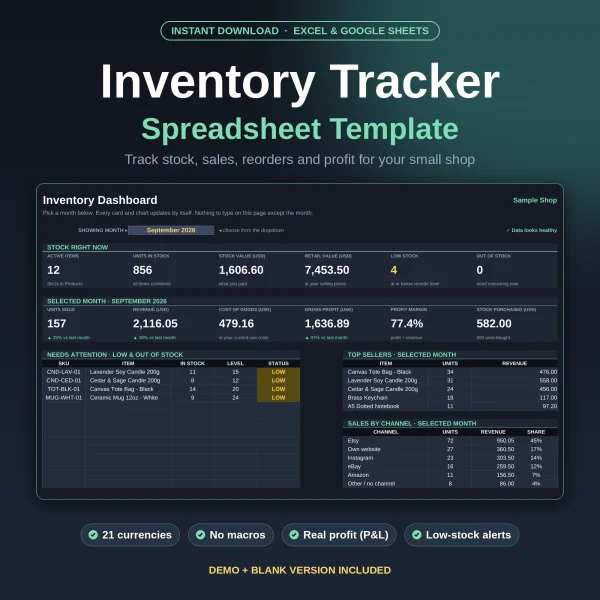Click the 'Inventory Dashboard' heading

(x=100, y=200)
